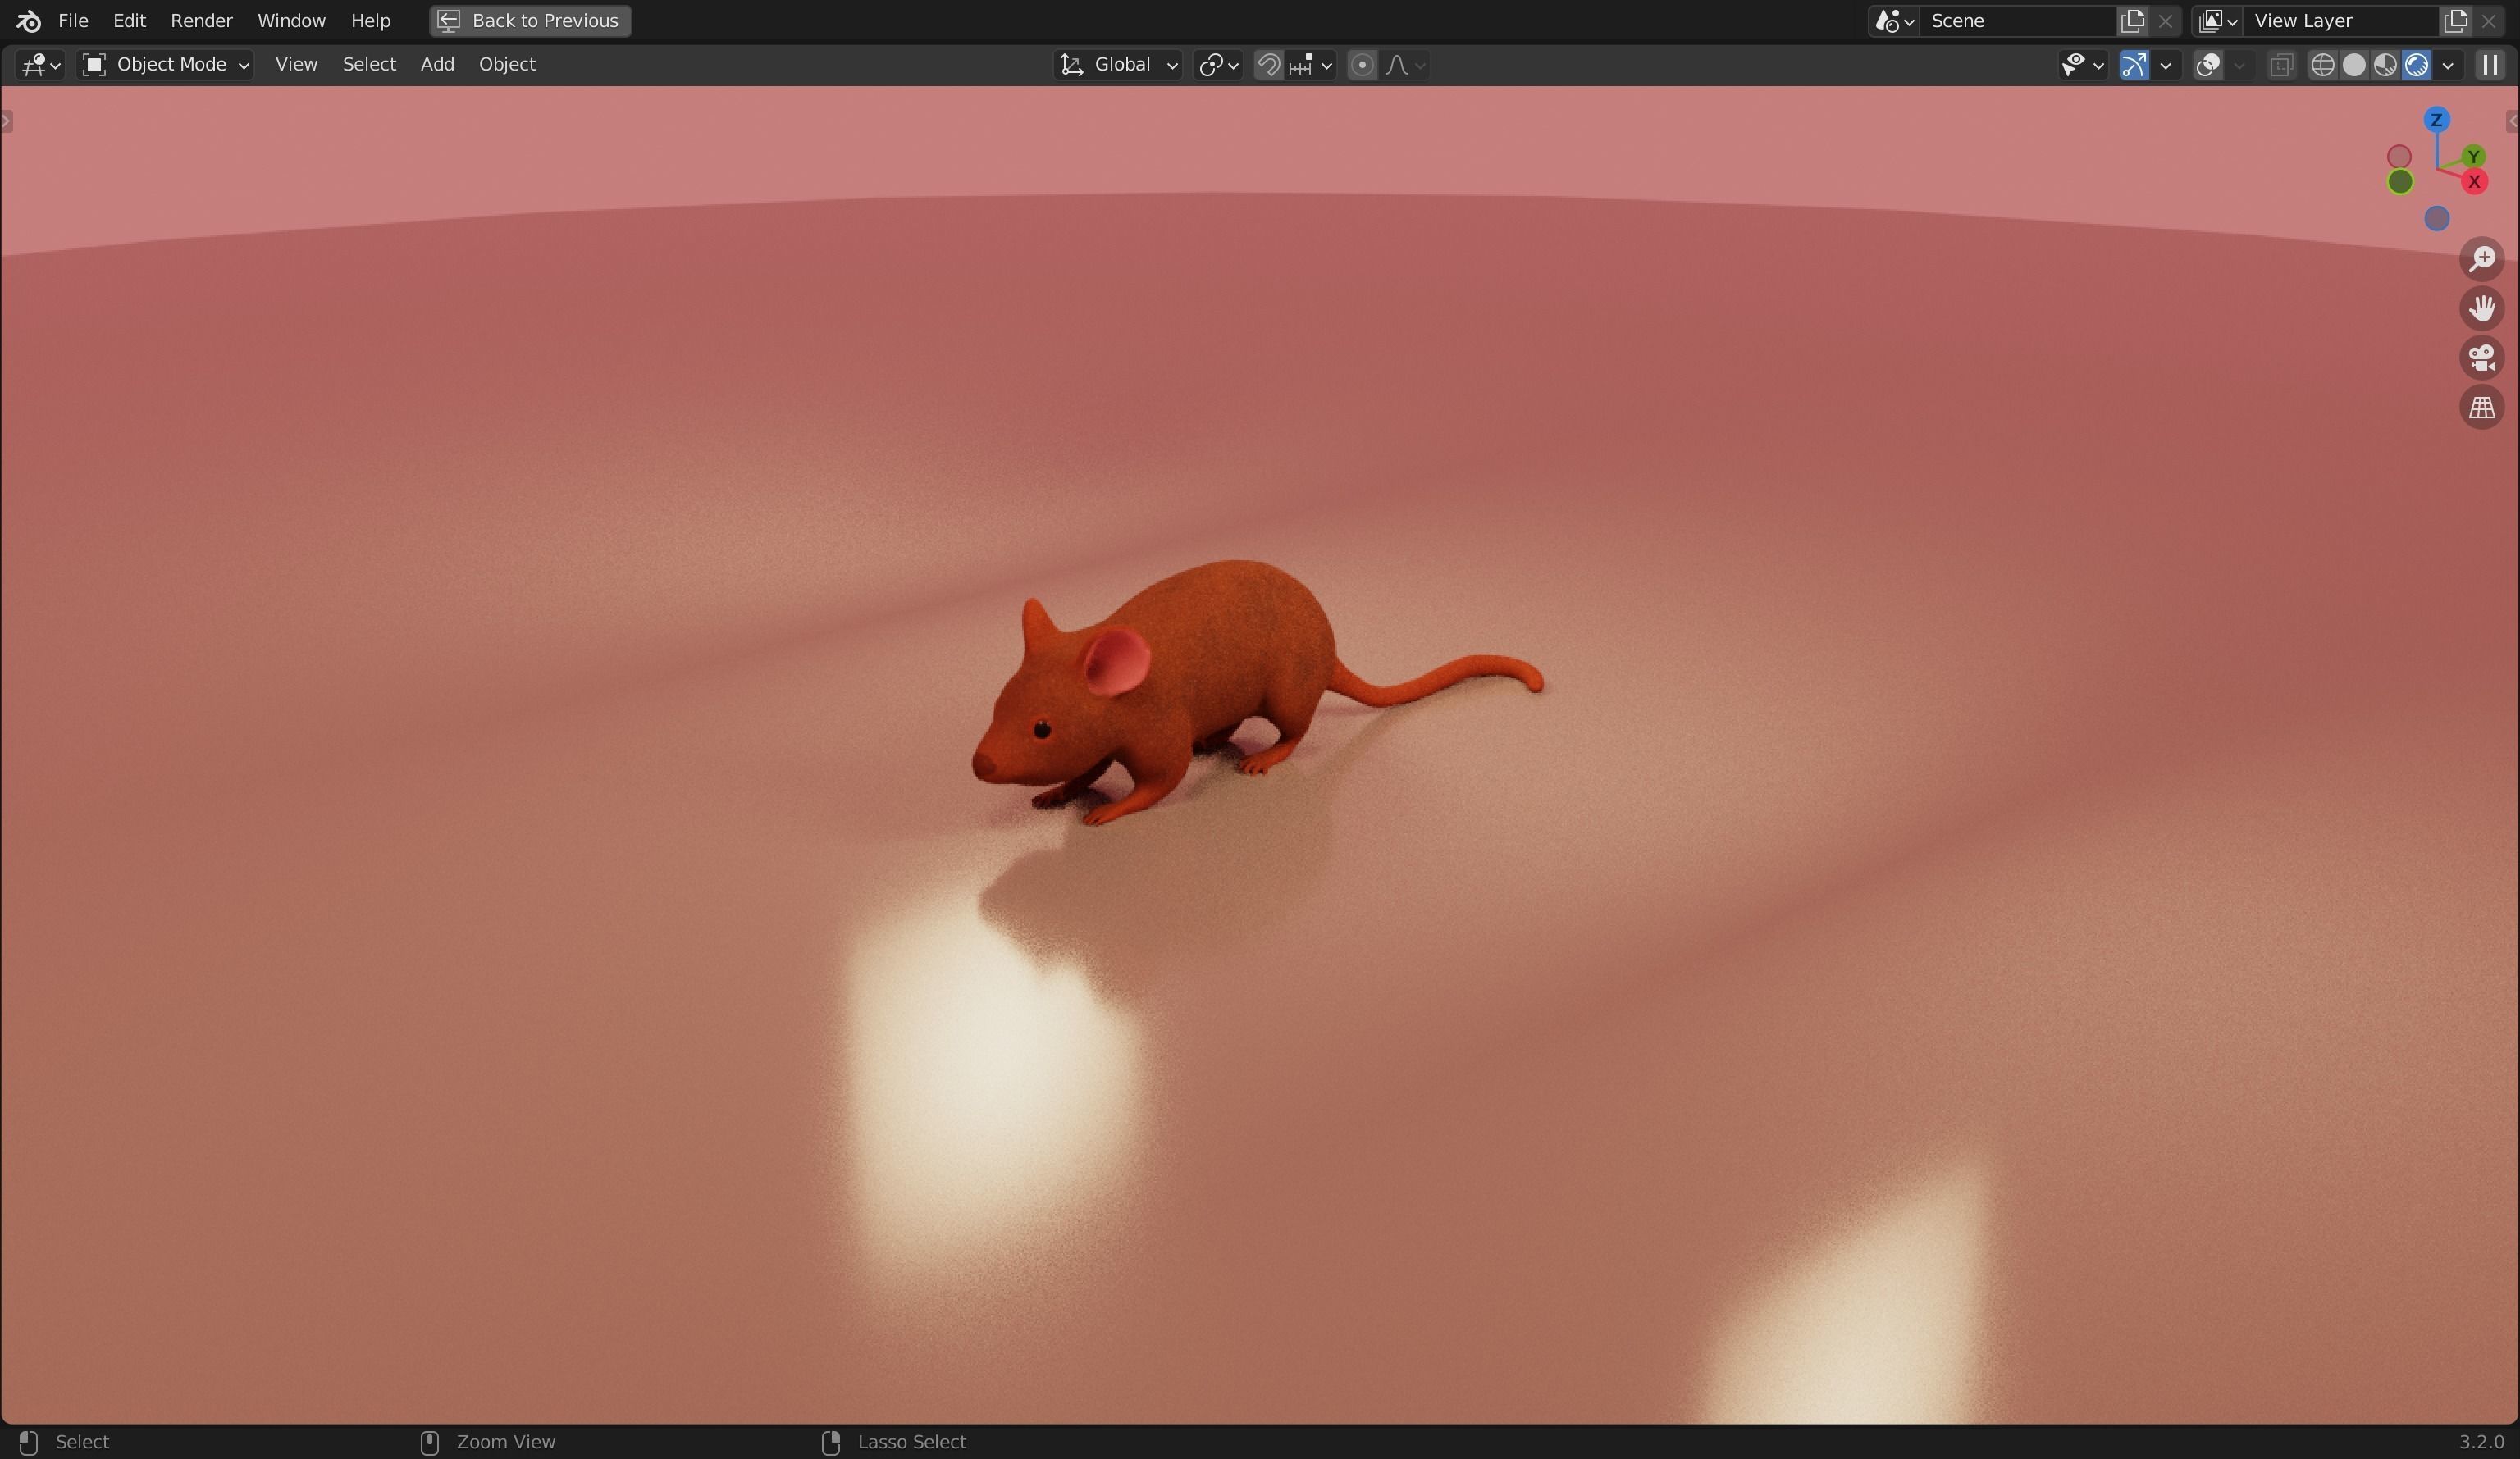Open the viewport View menu

[296, 64]
